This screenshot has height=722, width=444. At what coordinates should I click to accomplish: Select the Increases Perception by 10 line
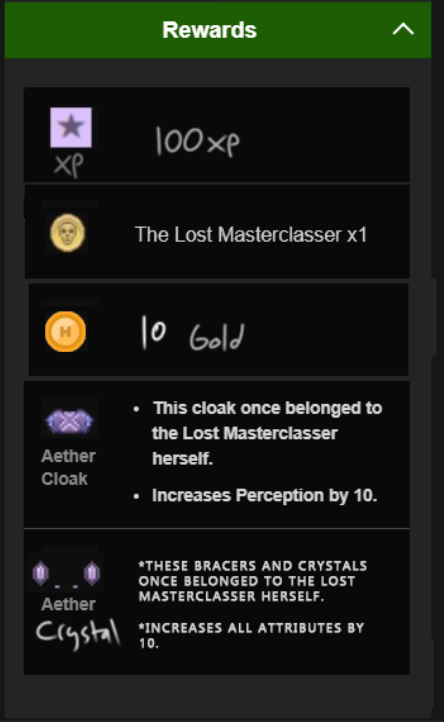264,495
